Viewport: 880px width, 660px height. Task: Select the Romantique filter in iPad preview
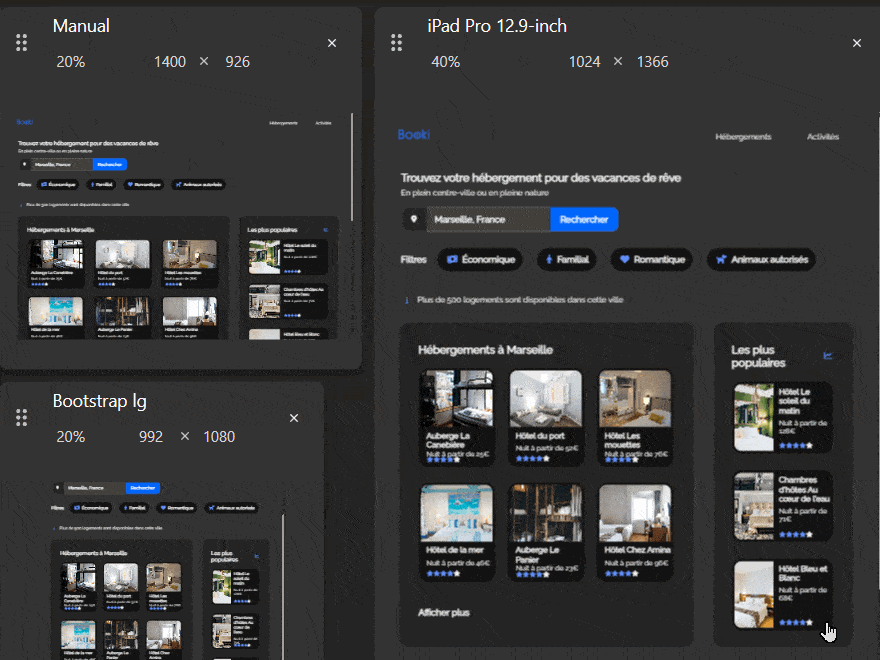coord(652,259)
